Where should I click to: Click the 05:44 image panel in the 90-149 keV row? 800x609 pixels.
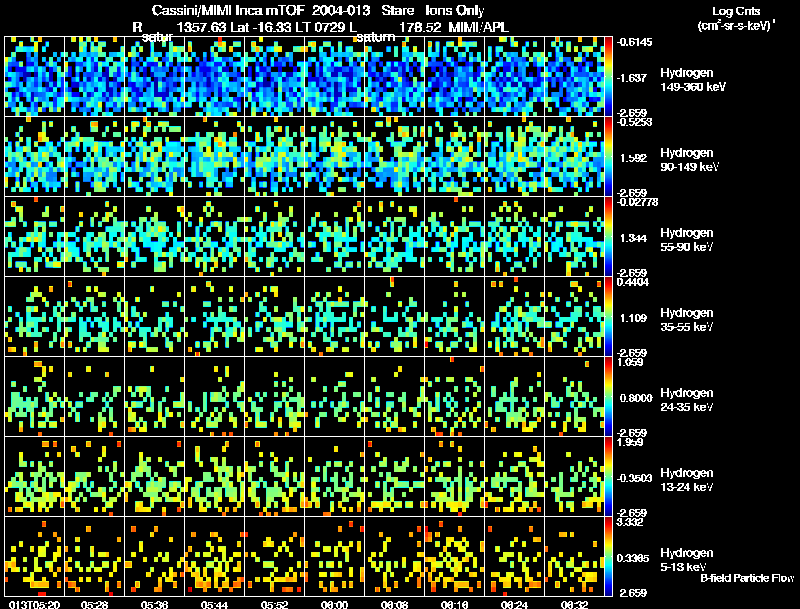(x=214, y=157)
